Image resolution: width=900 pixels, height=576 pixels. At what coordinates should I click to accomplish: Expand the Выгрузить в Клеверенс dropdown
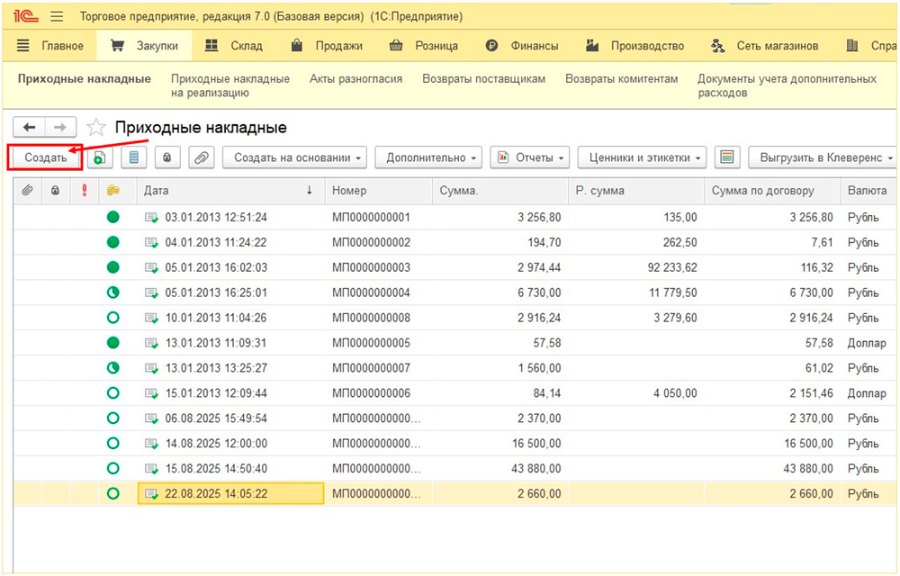(x=823, y=157)
